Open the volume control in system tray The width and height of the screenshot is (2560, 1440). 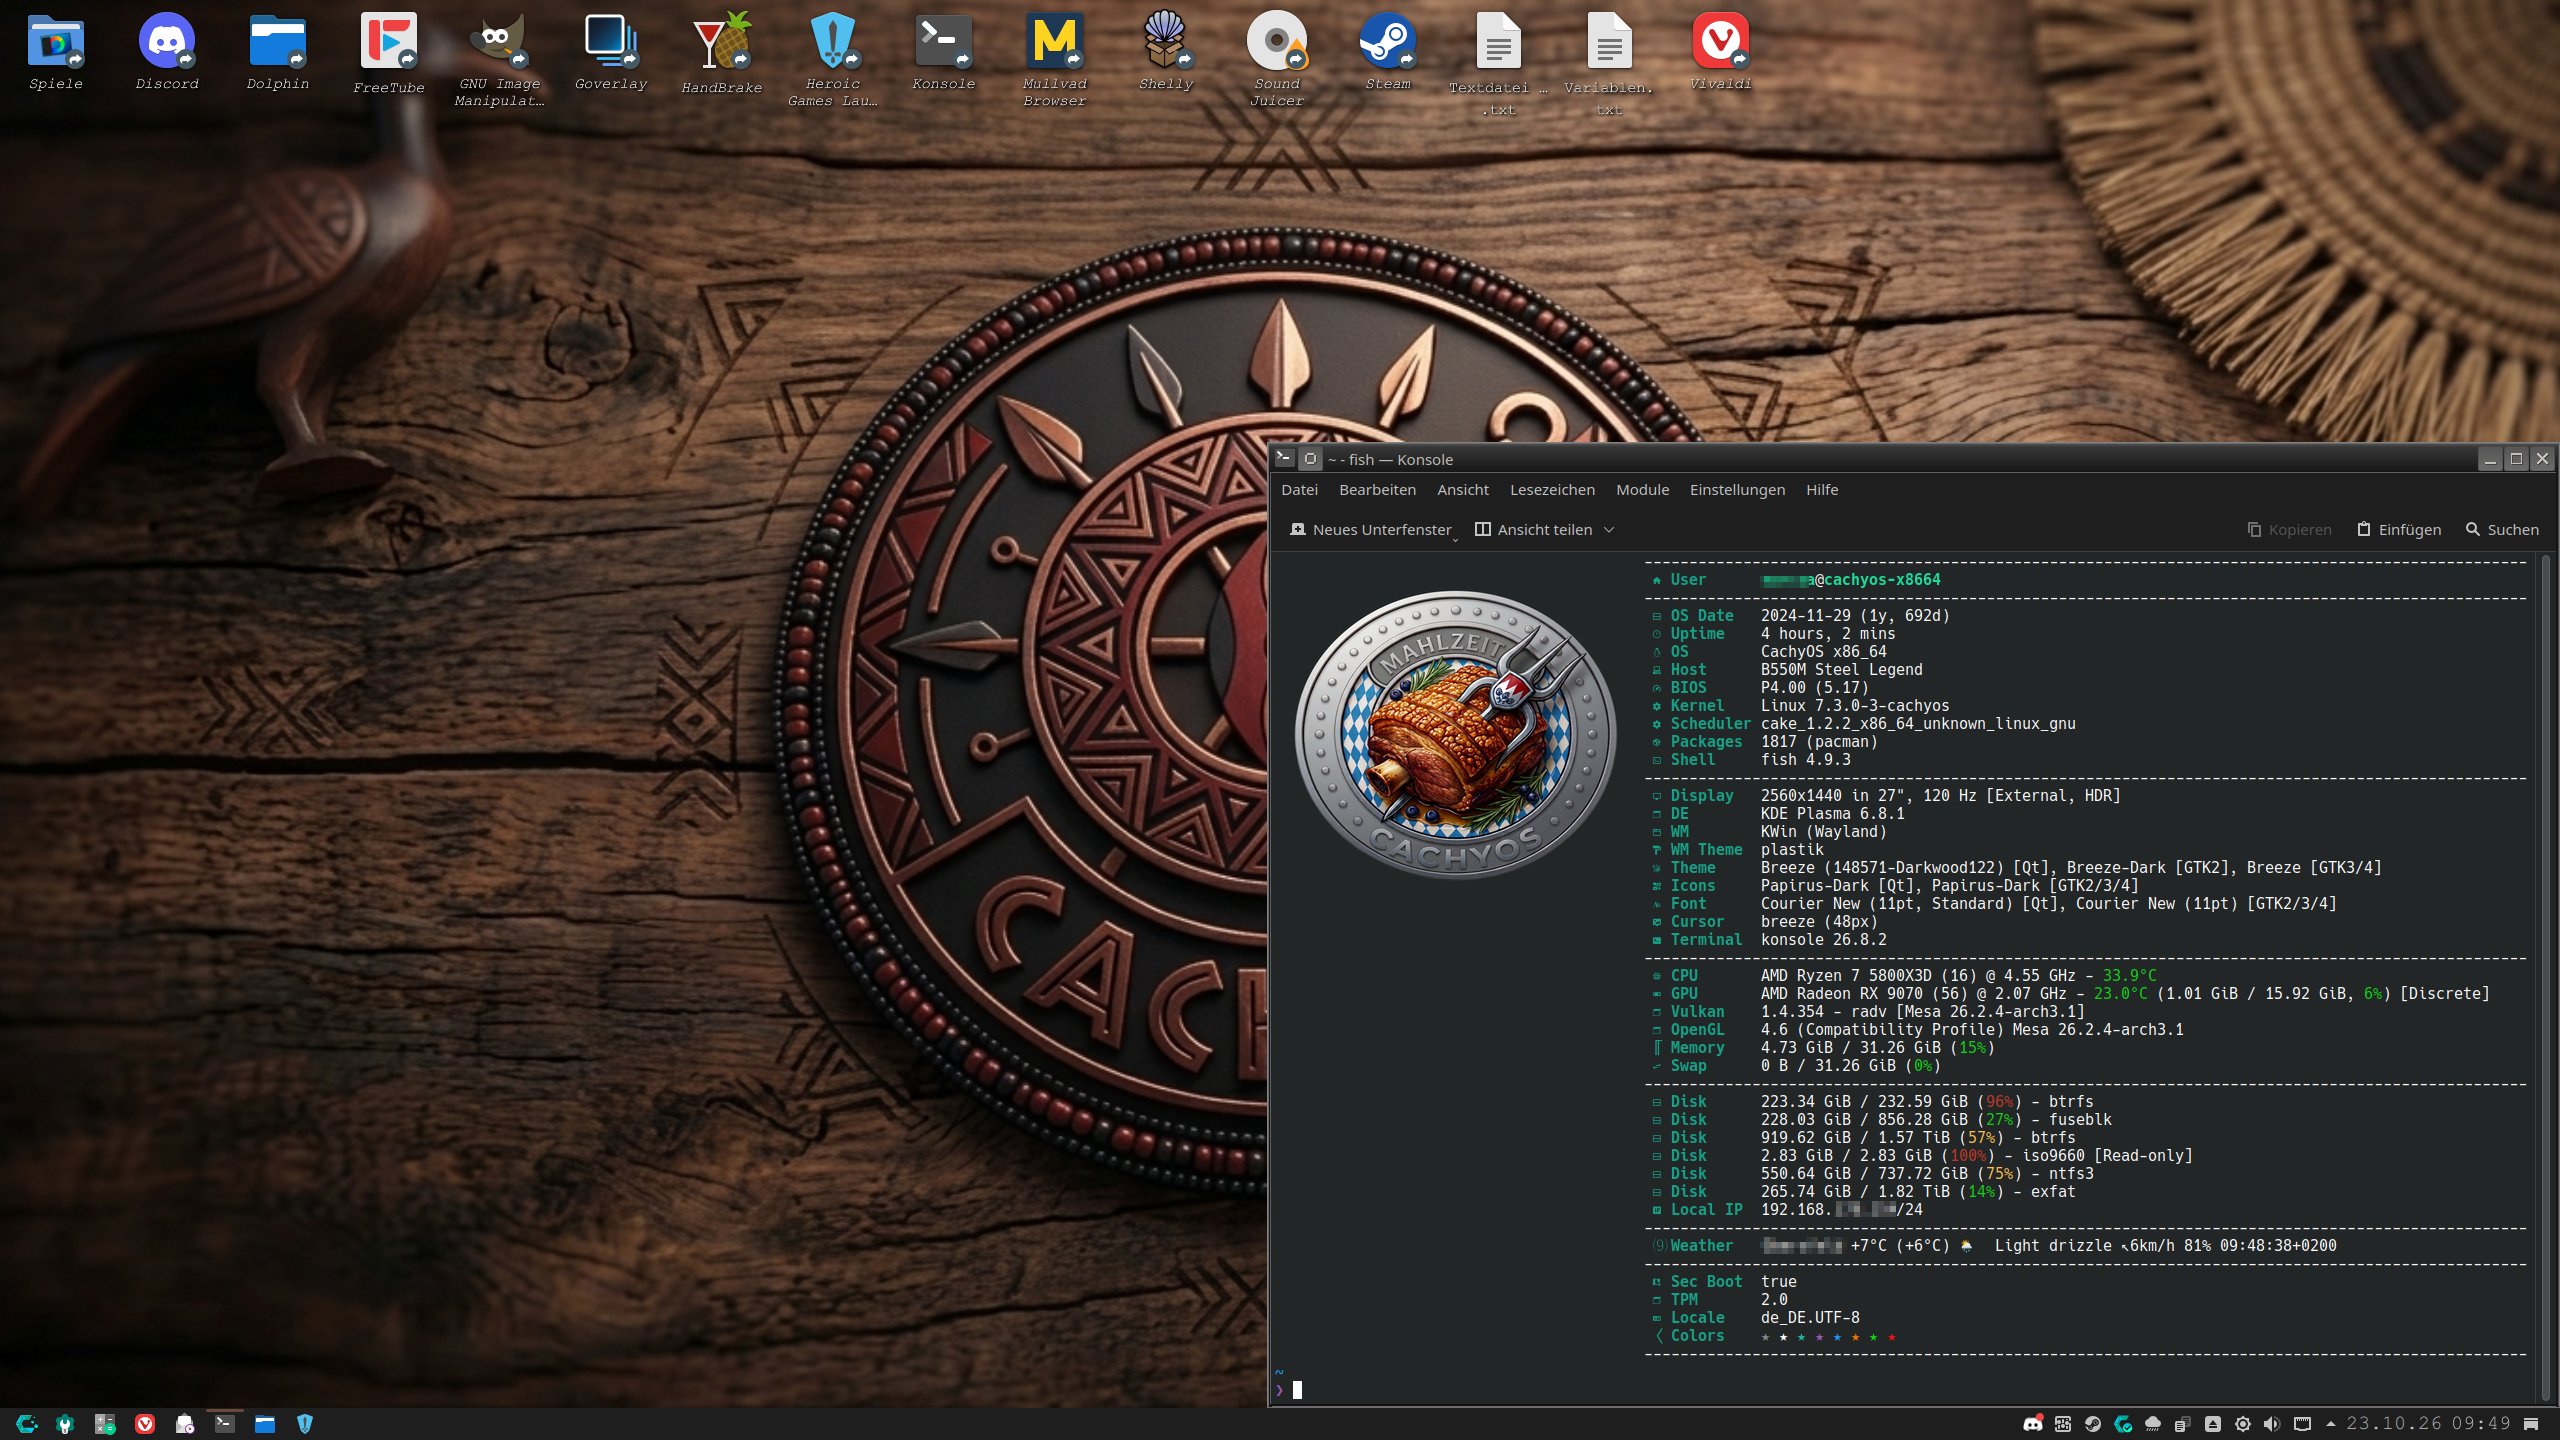[x=2272, y=1424]
